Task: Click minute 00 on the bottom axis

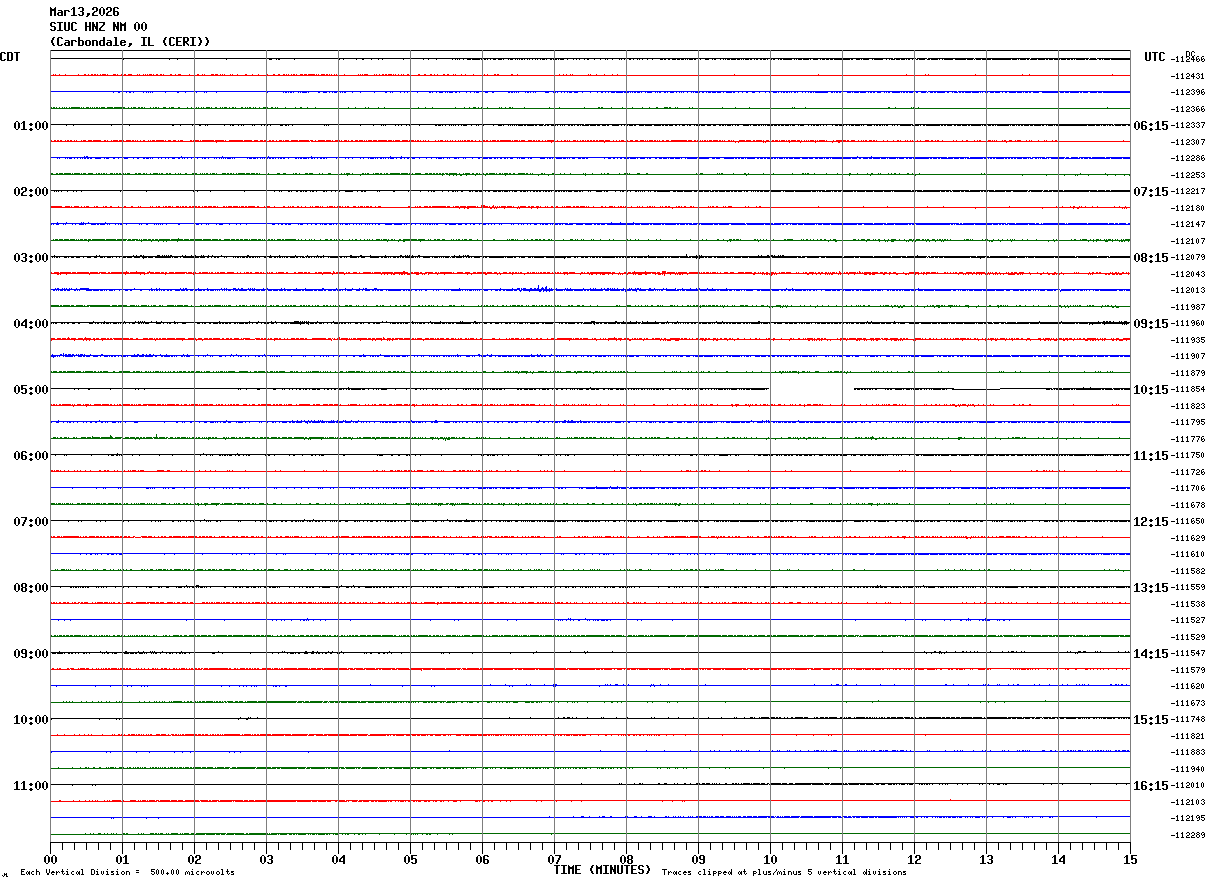Action: [x=51, y=859]
